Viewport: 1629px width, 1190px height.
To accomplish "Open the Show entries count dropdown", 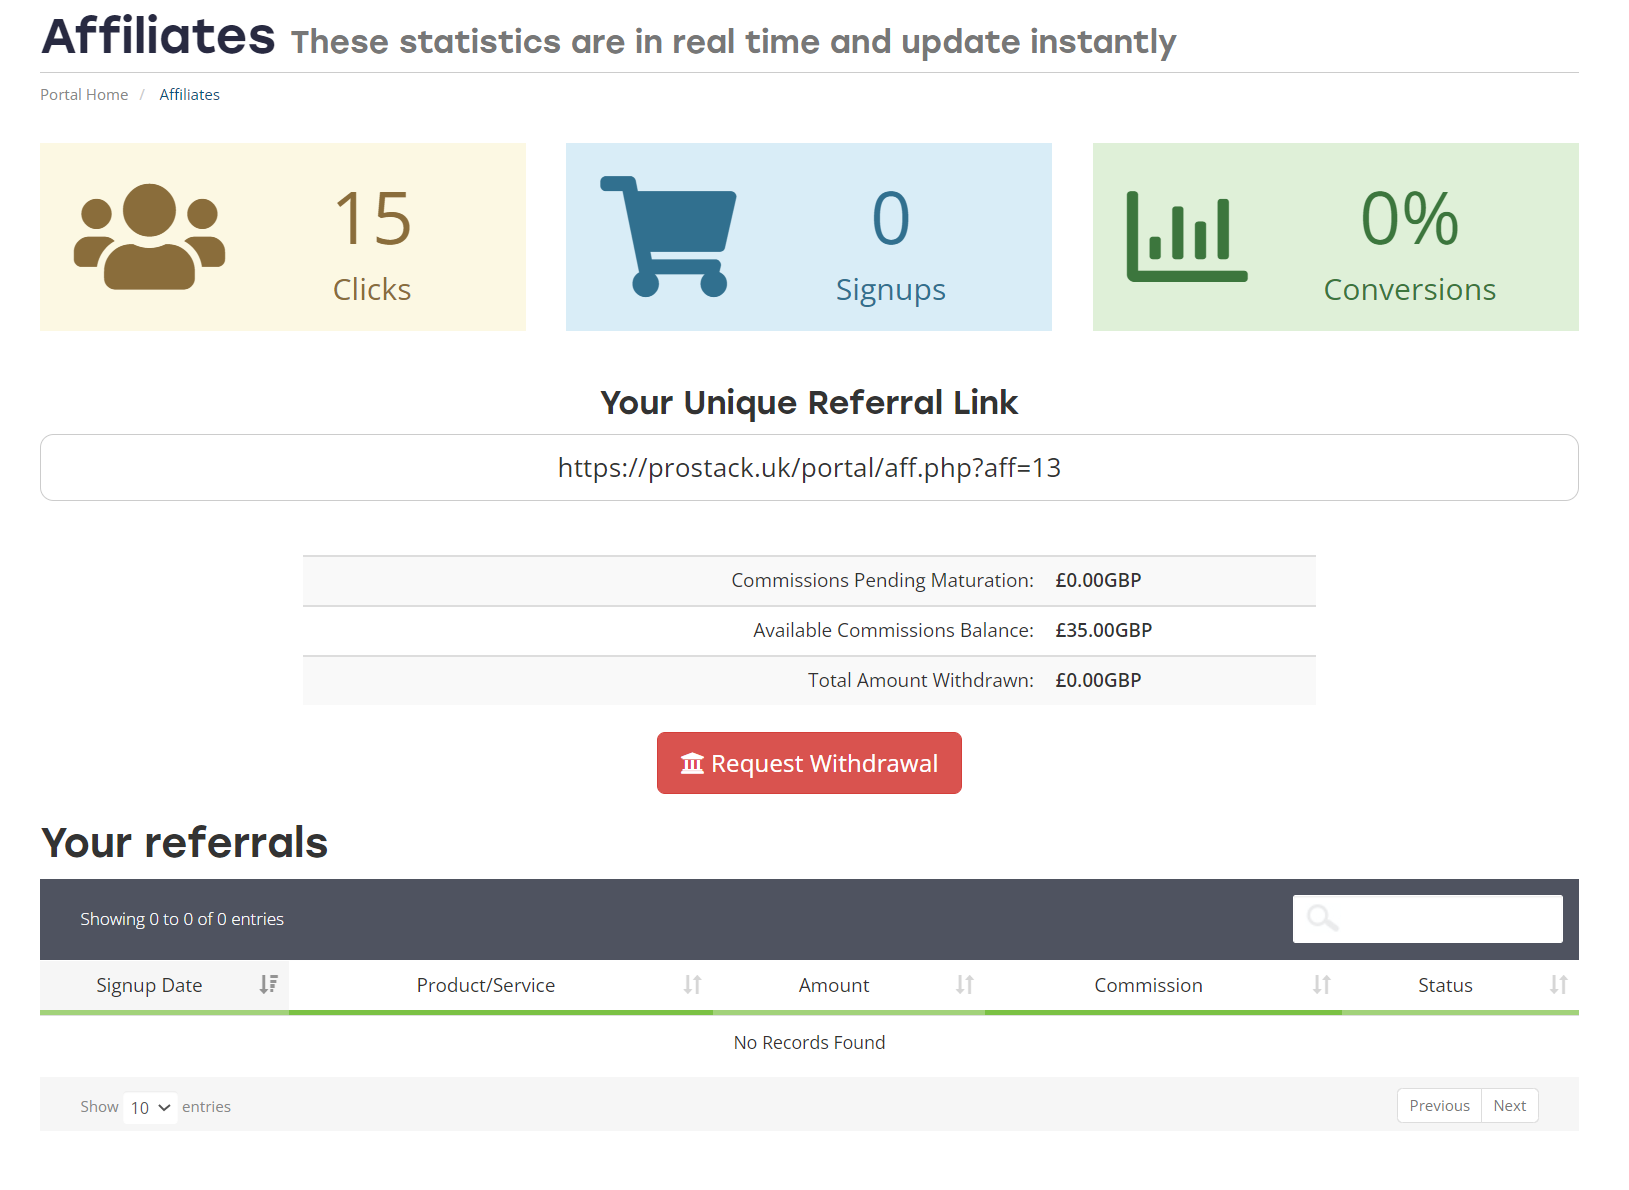I will point(150,1107).
